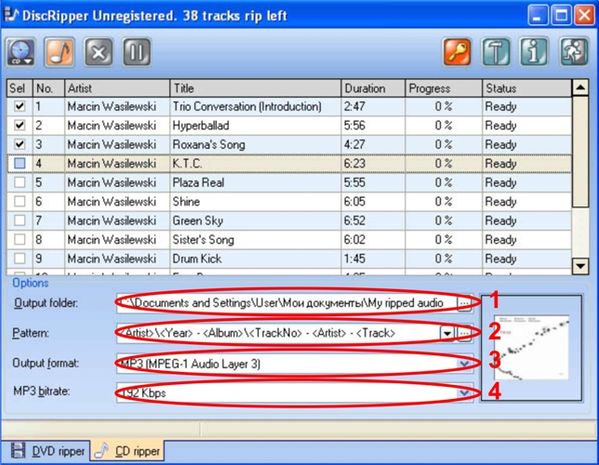Viewport: 599px width, 465px height.
Task: Click the track list scroll down arrow
Action: click(580, 266)
